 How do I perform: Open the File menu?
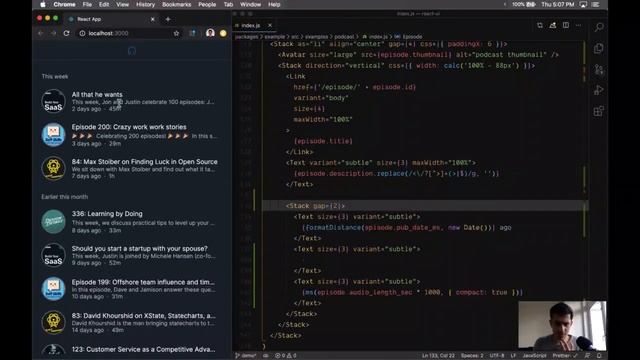[87, 4]
